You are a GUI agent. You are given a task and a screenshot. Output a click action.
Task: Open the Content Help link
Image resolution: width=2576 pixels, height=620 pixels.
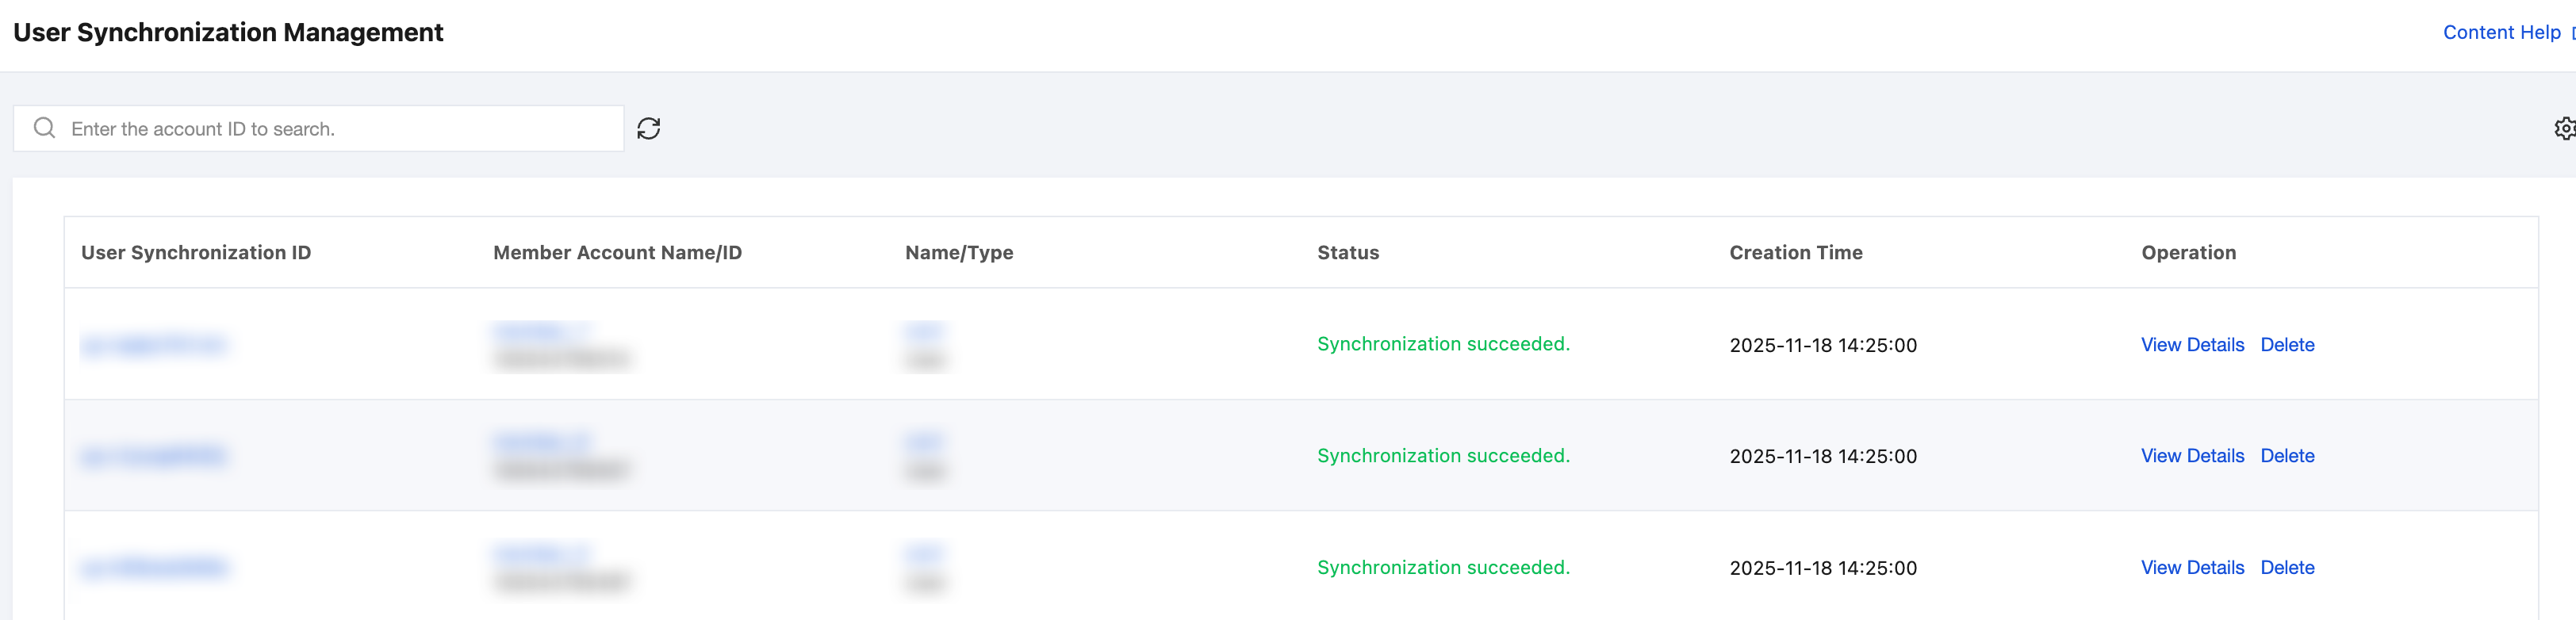point(2501,33)
